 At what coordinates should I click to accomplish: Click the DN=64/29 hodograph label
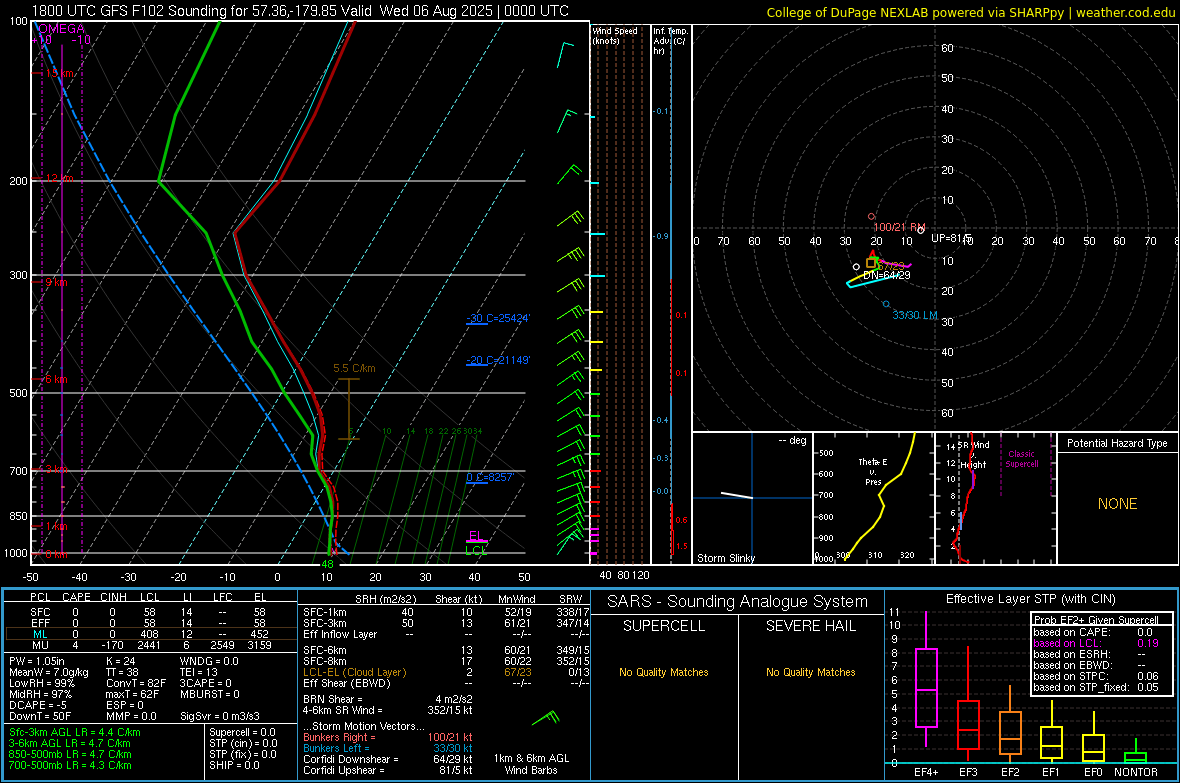coord(887,275)
